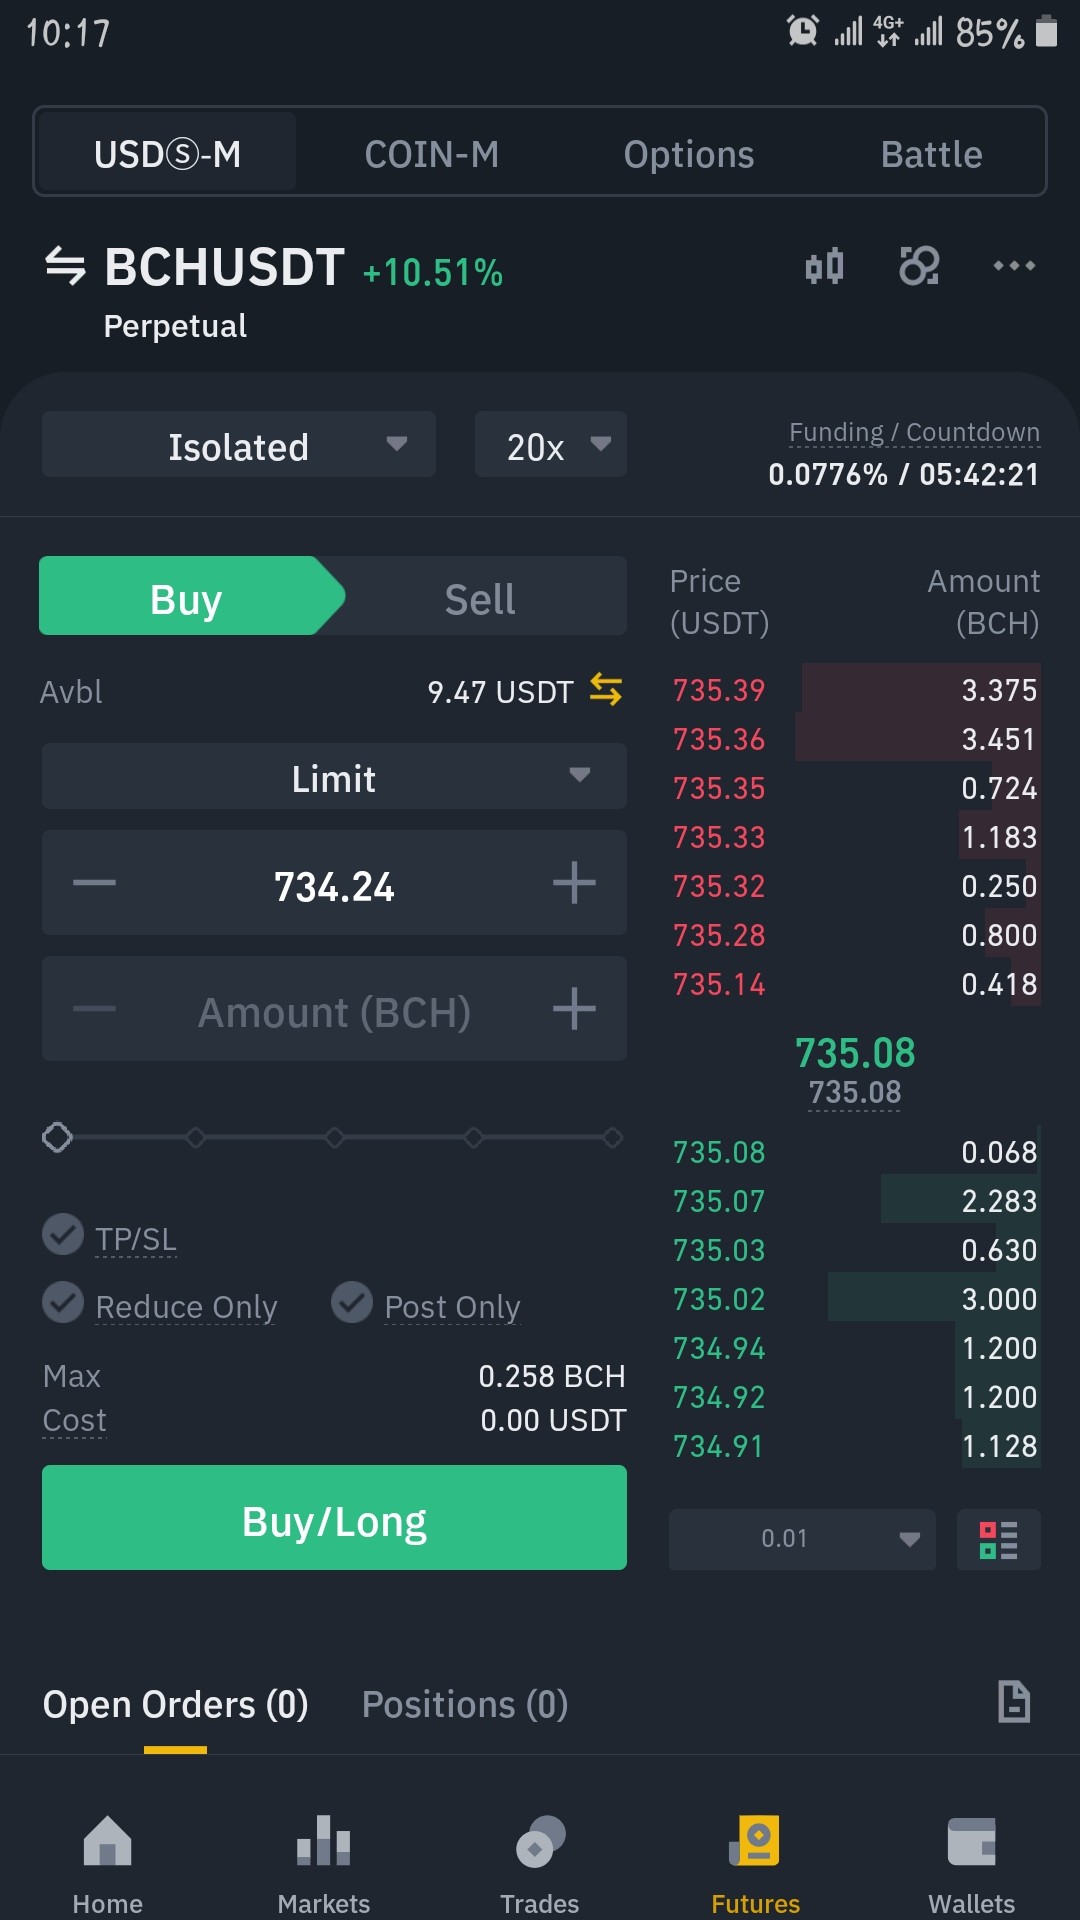Enable the TP/SL checkbox

(x=63, y=1235)
